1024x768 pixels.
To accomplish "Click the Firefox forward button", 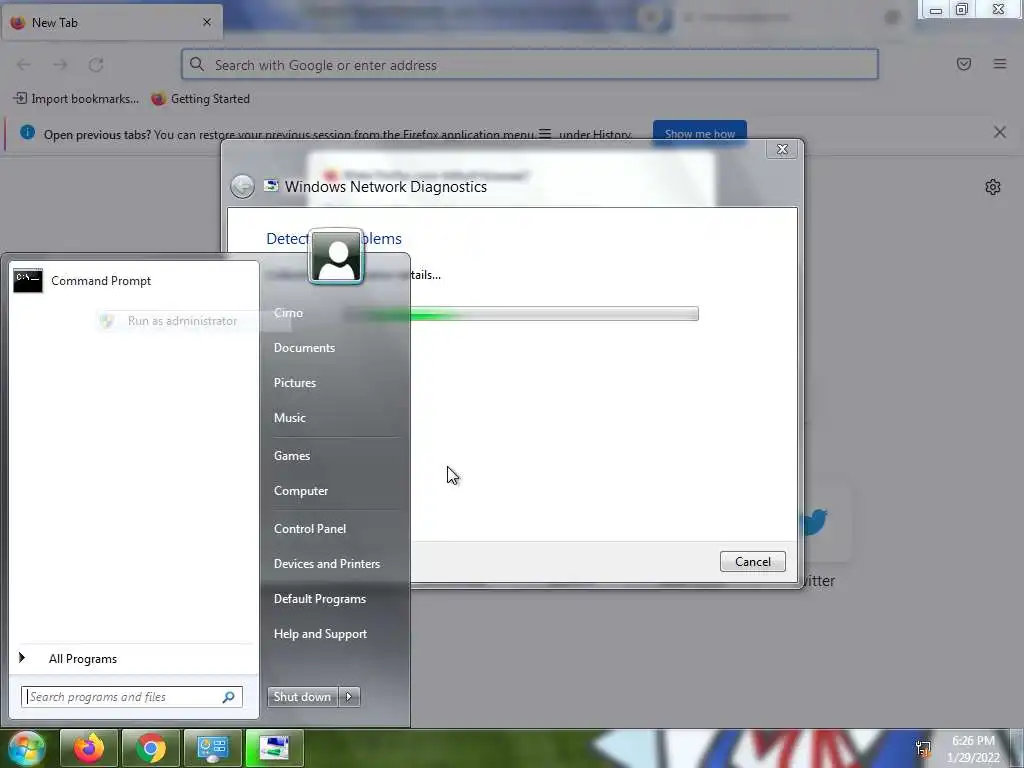I will tap(60, 64).
